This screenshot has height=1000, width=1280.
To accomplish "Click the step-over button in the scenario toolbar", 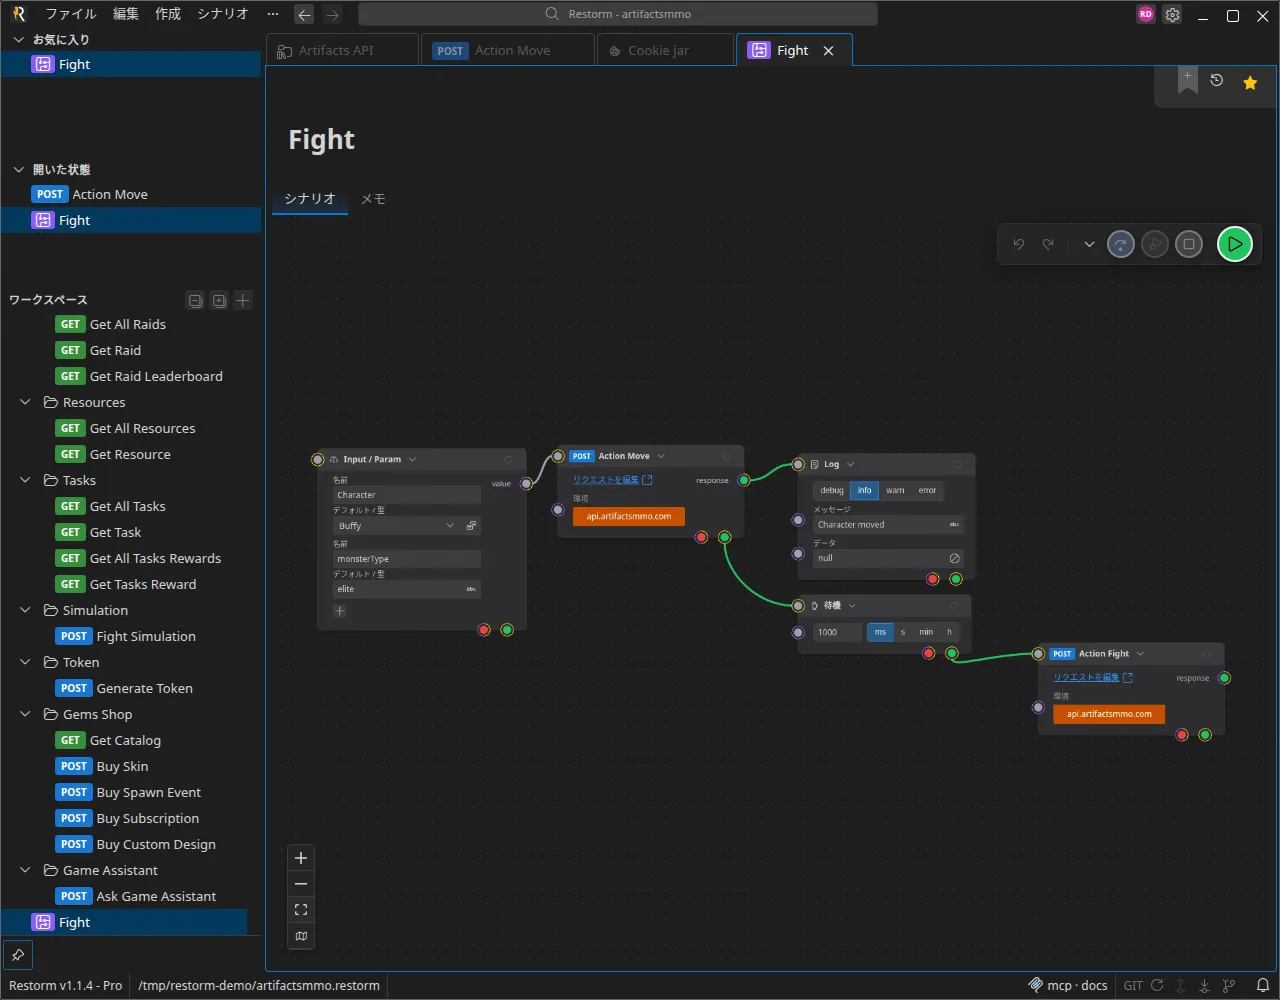I will click(x=1121, y=244).
